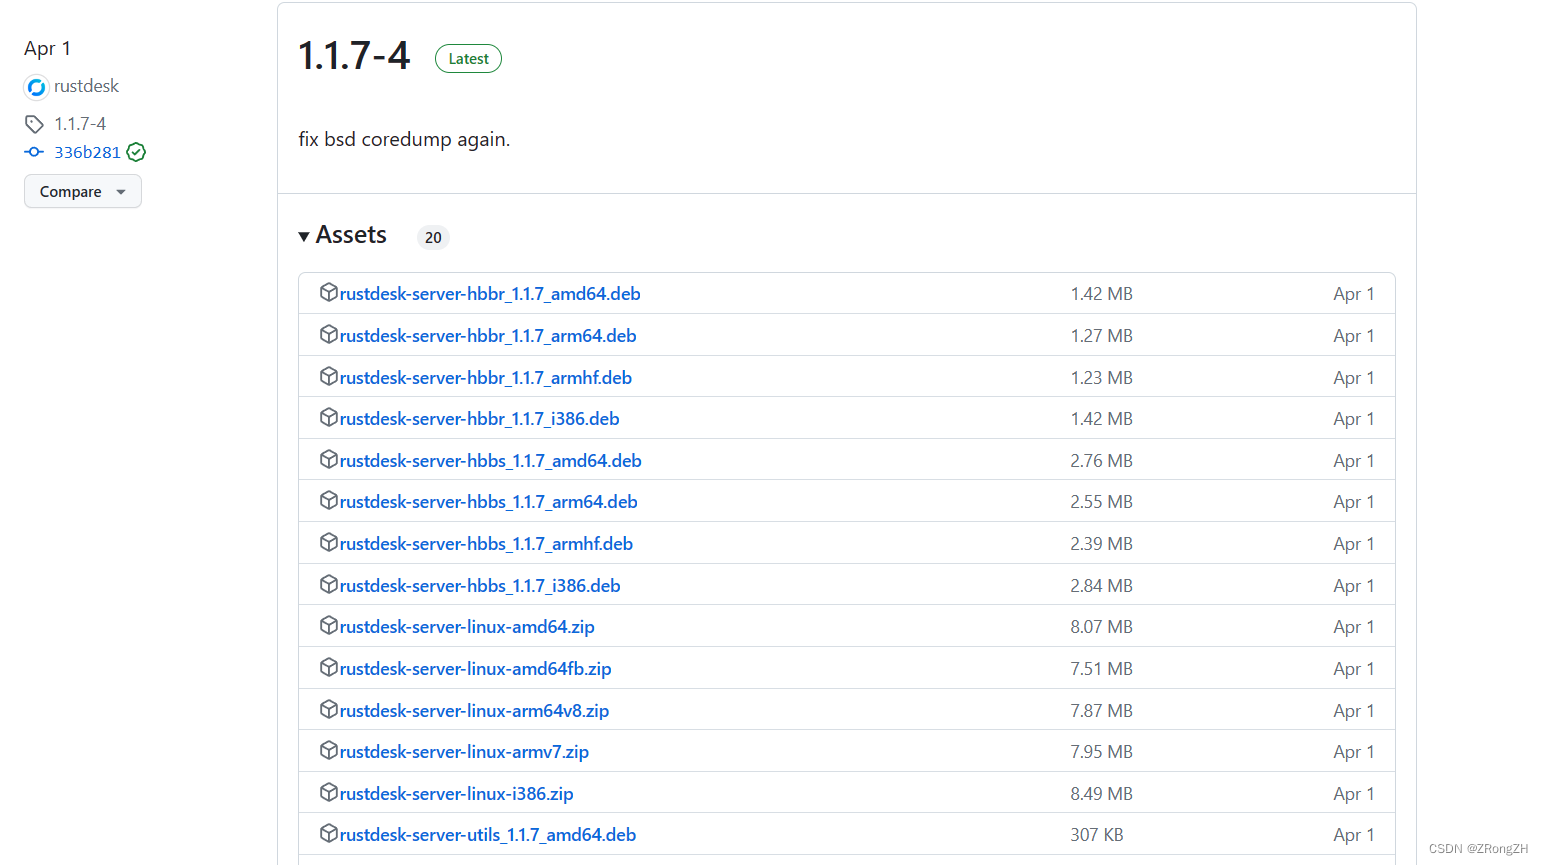Click package icon for hbbr_1.1.7_armhf.deb
The width and height of the screenshot is (1543, 865).
tap(328, 376)
